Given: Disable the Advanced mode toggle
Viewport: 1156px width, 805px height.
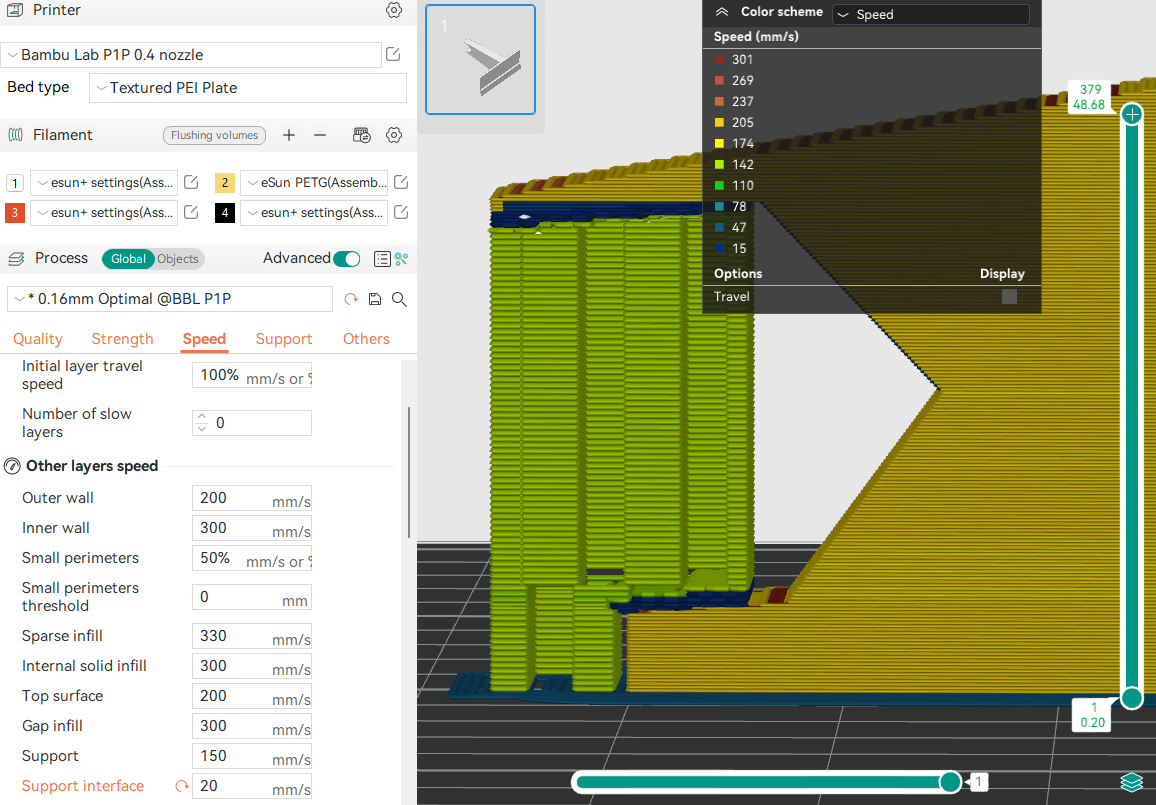Looking at the screenshot, I should click(345, 257).
